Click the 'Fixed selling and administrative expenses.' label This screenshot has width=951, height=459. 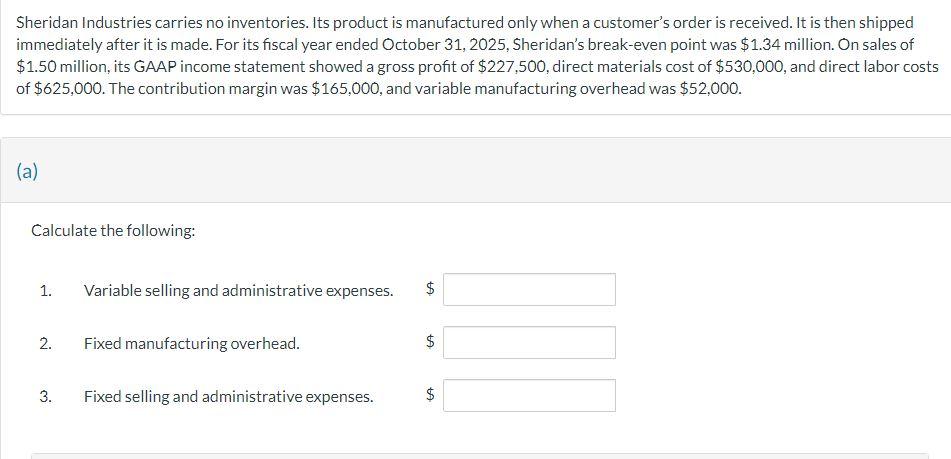[228, 396]
